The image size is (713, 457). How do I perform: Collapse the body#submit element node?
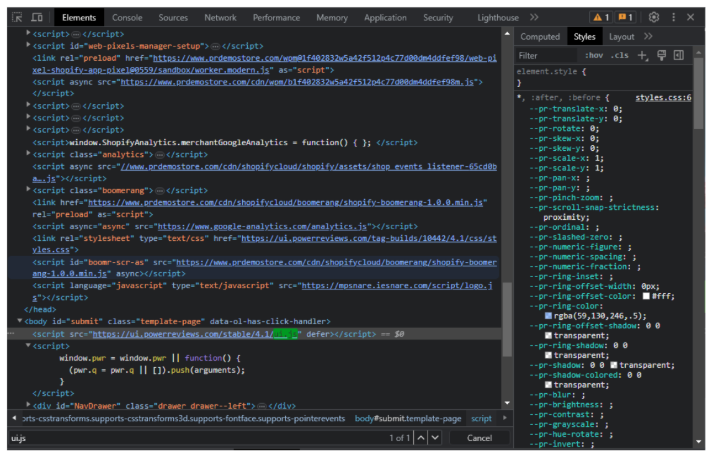(x=20, y=321)
